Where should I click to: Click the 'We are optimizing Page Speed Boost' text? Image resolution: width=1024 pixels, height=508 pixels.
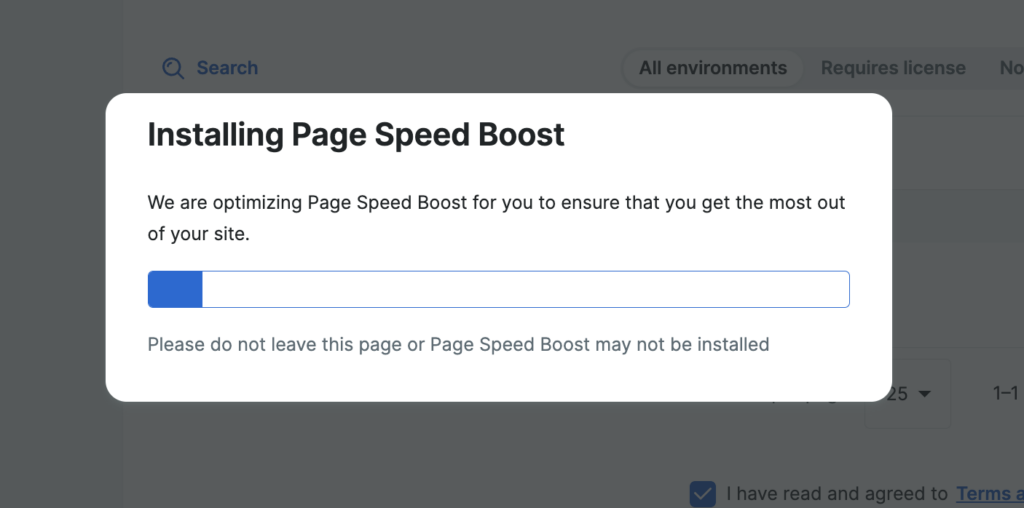click(x=496, y=218)
